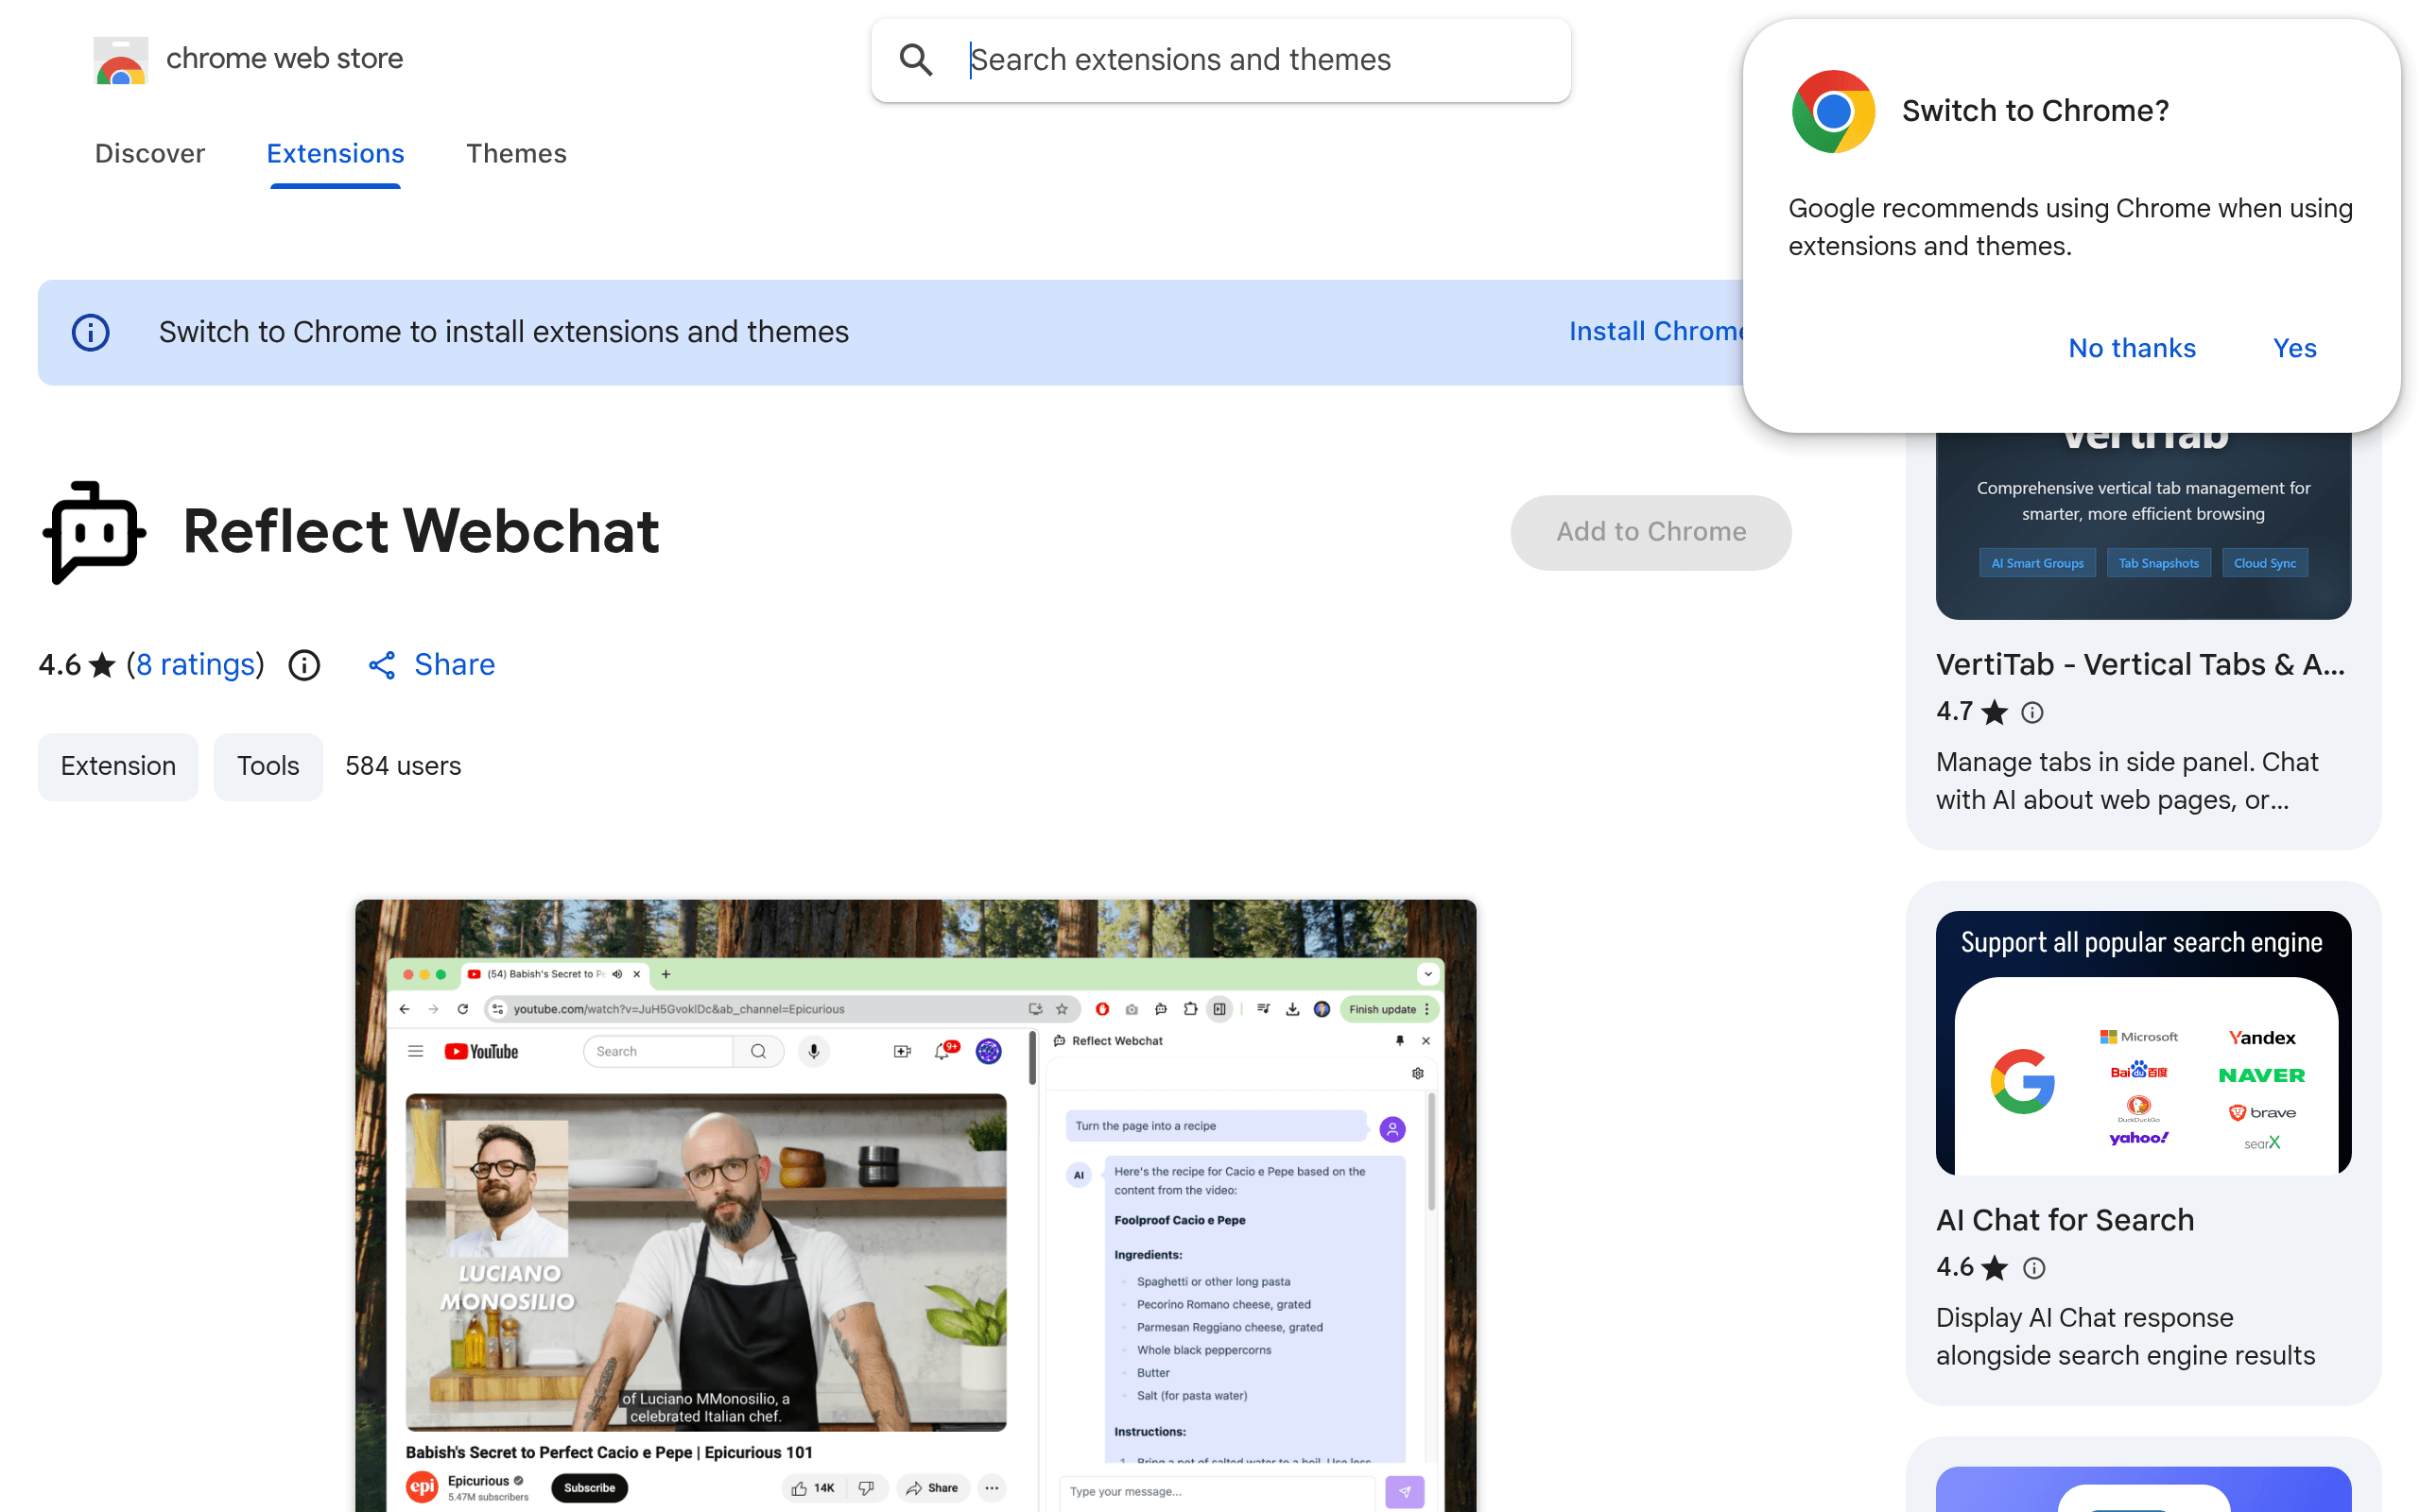Click the search magnifier icon
The height and width of the screenshot is (1512, 2420).
(916, 60)
